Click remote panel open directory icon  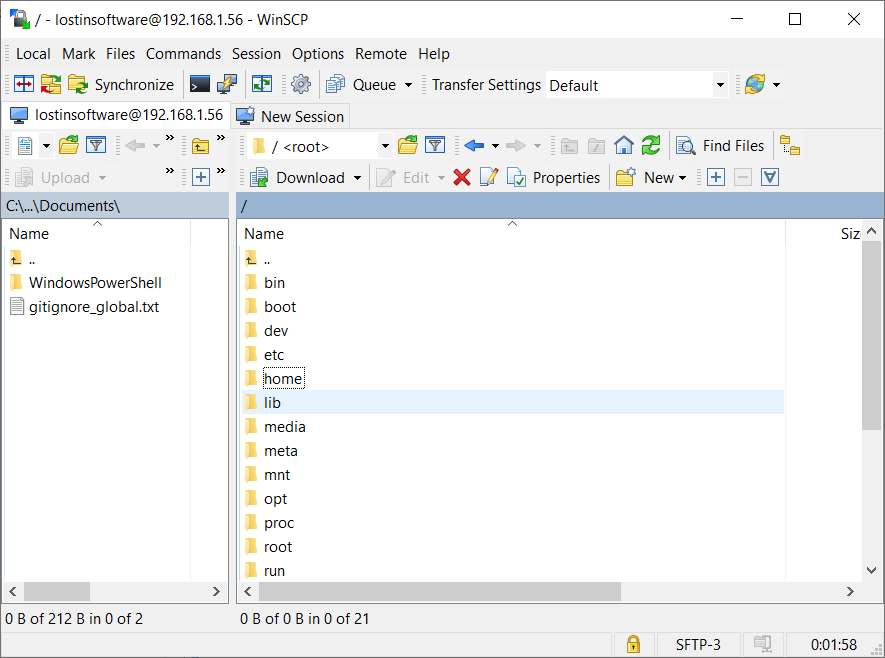[408, 146]
